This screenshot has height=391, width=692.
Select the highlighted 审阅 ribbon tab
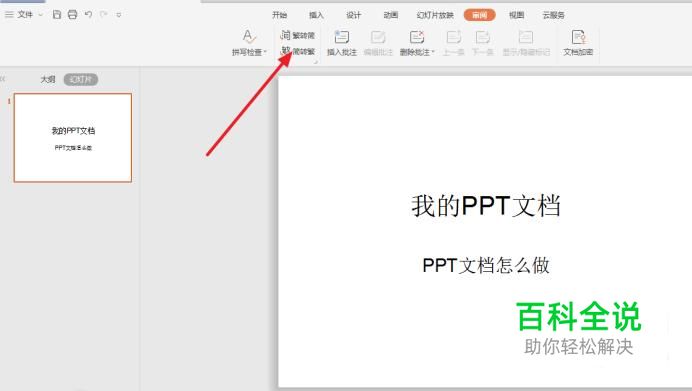pos(479,15)
